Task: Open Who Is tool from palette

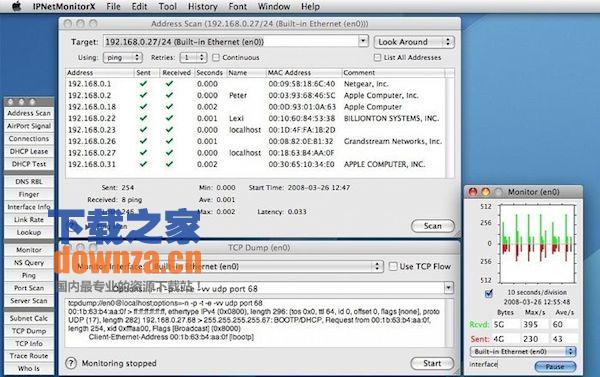Action: tap(29, 369)
